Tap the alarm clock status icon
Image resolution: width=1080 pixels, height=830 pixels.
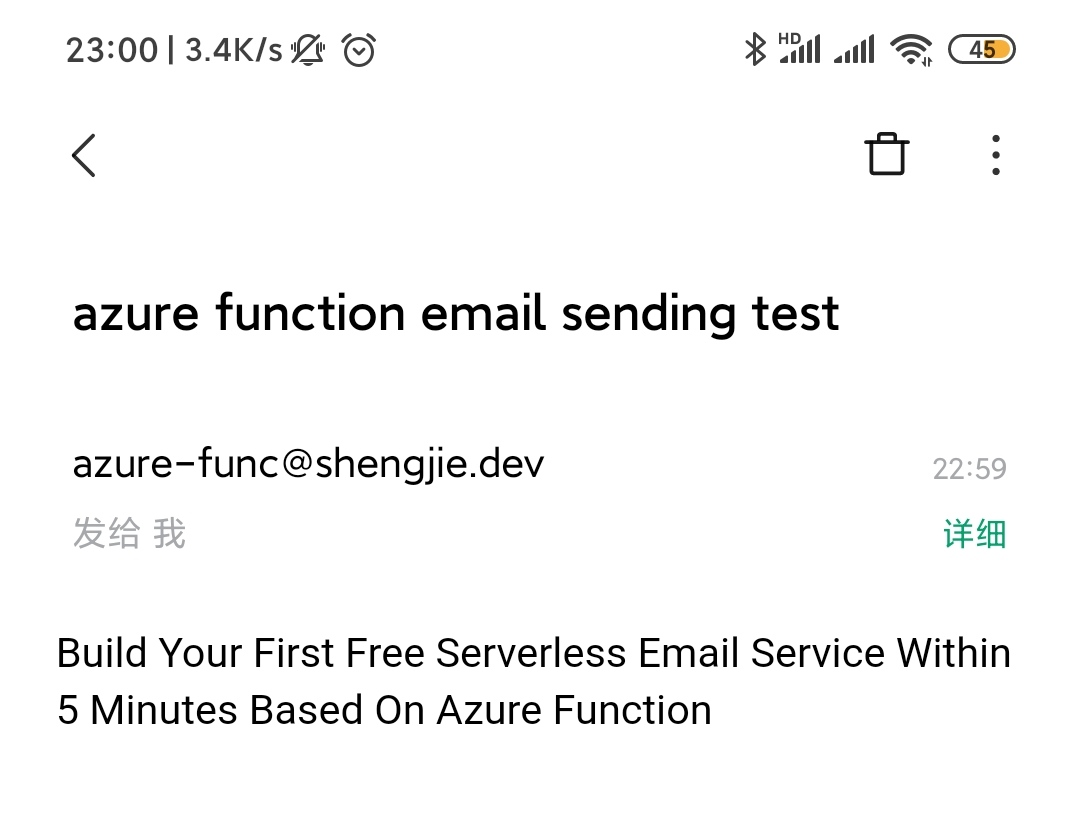click(359, 49)
